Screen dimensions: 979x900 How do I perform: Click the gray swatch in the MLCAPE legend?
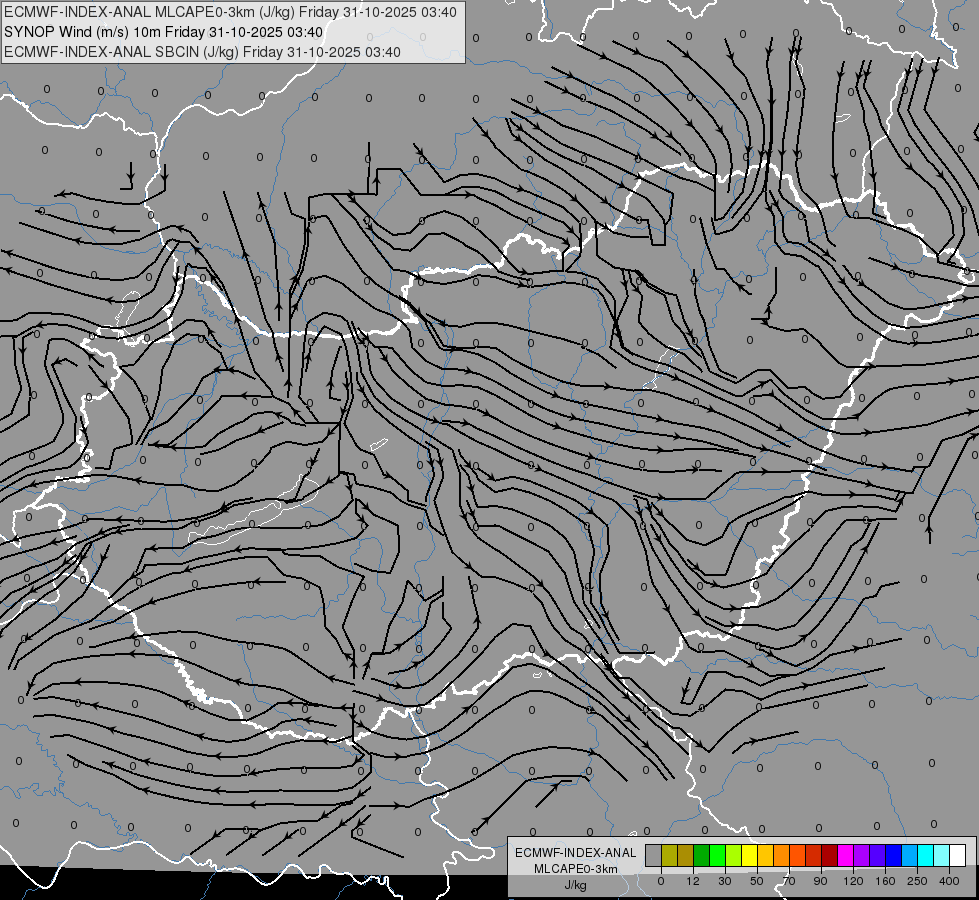[x=653, y=855]
